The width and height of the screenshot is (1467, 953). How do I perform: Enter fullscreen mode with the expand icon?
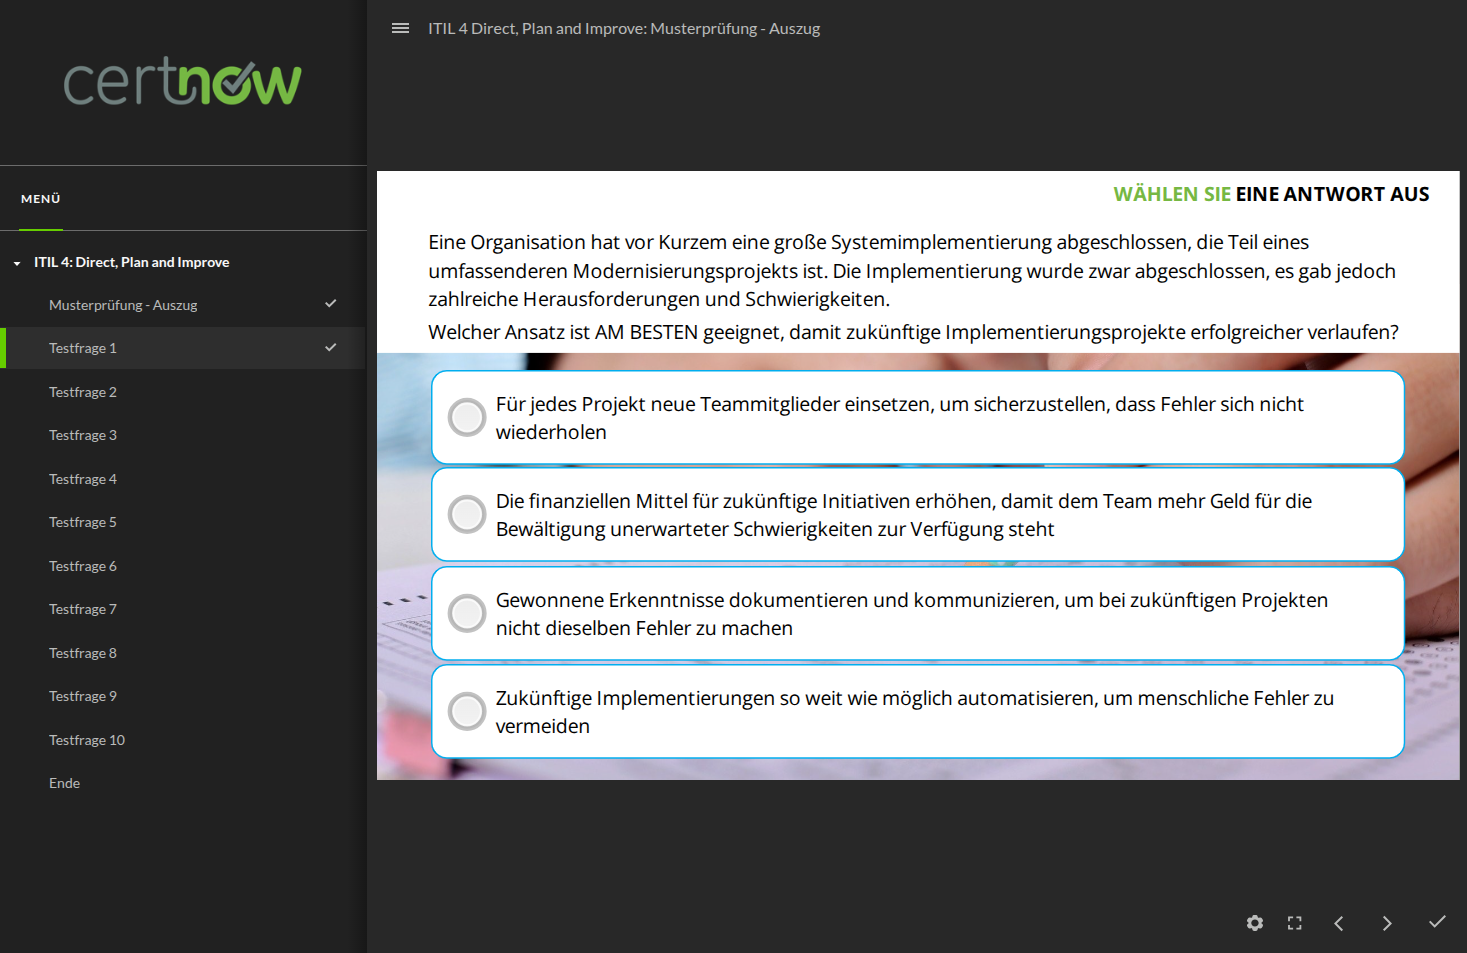[x=1295, y=923]
